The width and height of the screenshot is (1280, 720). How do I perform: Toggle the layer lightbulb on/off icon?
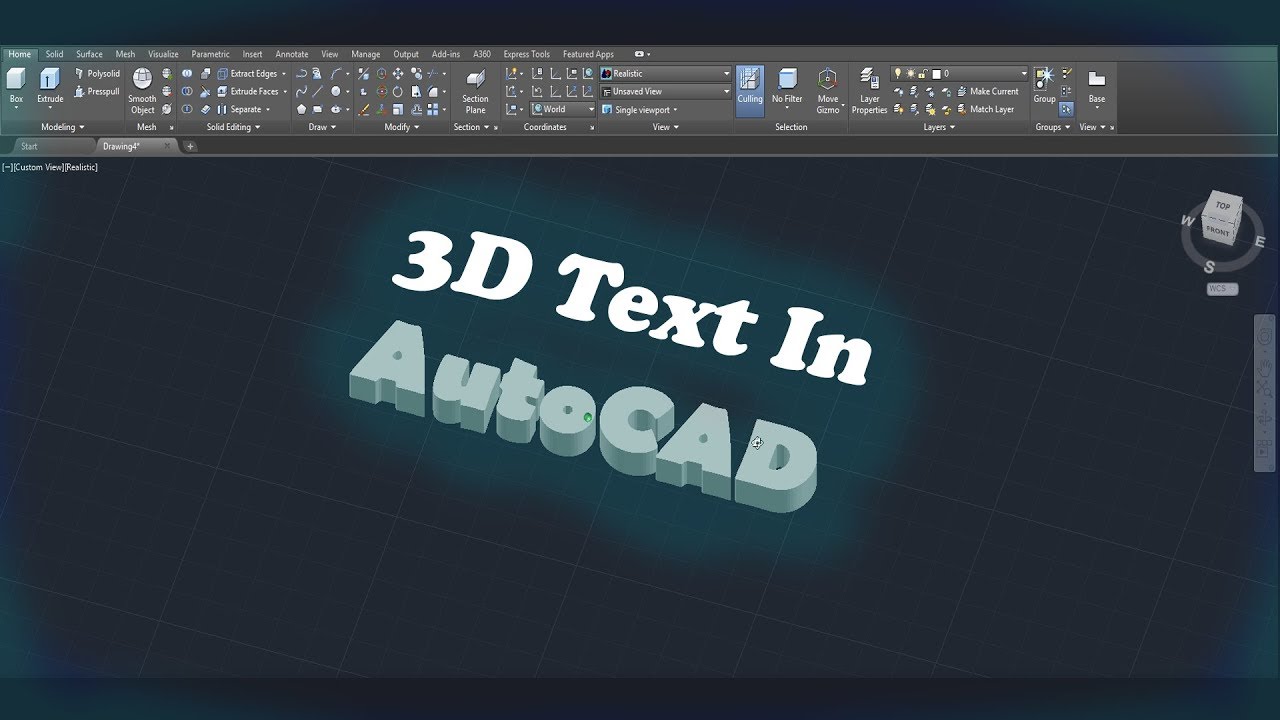click(x=898, y=74)
